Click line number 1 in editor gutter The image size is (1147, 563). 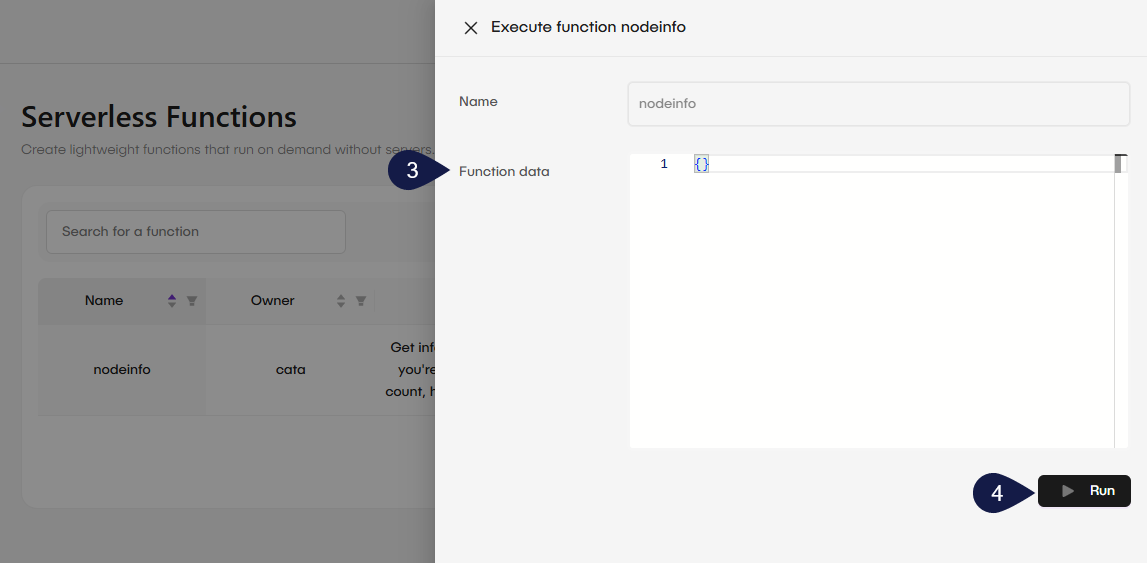pos(664,164)
